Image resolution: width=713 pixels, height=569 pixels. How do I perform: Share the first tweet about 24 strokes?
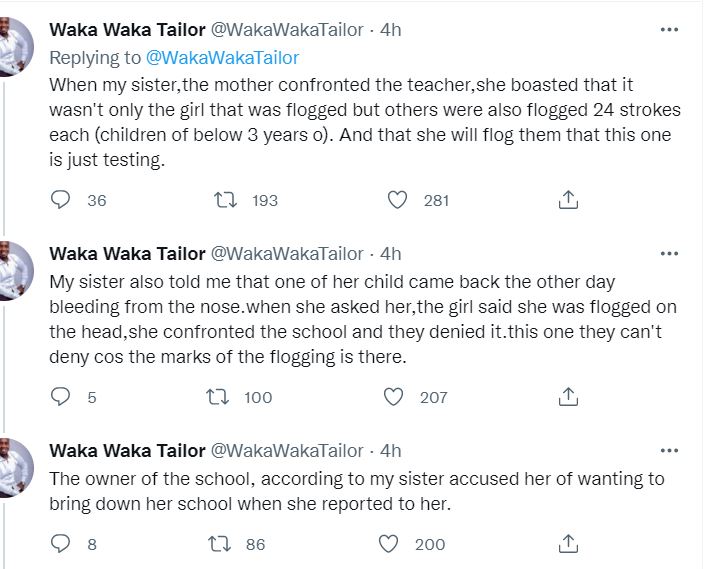[568, 200]
